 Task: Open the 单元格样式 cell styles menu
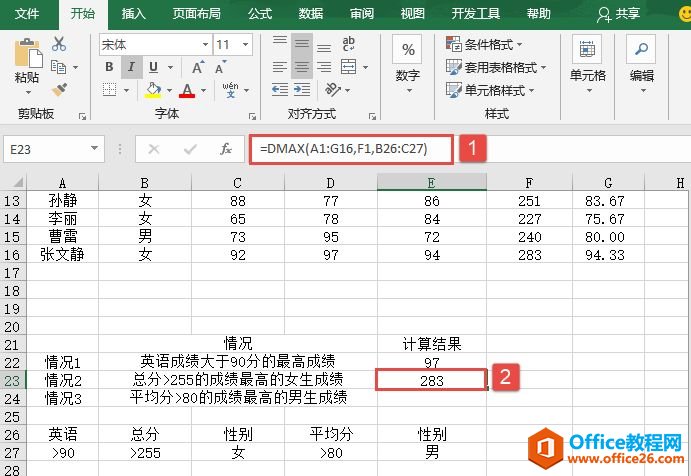coord(490,90)
